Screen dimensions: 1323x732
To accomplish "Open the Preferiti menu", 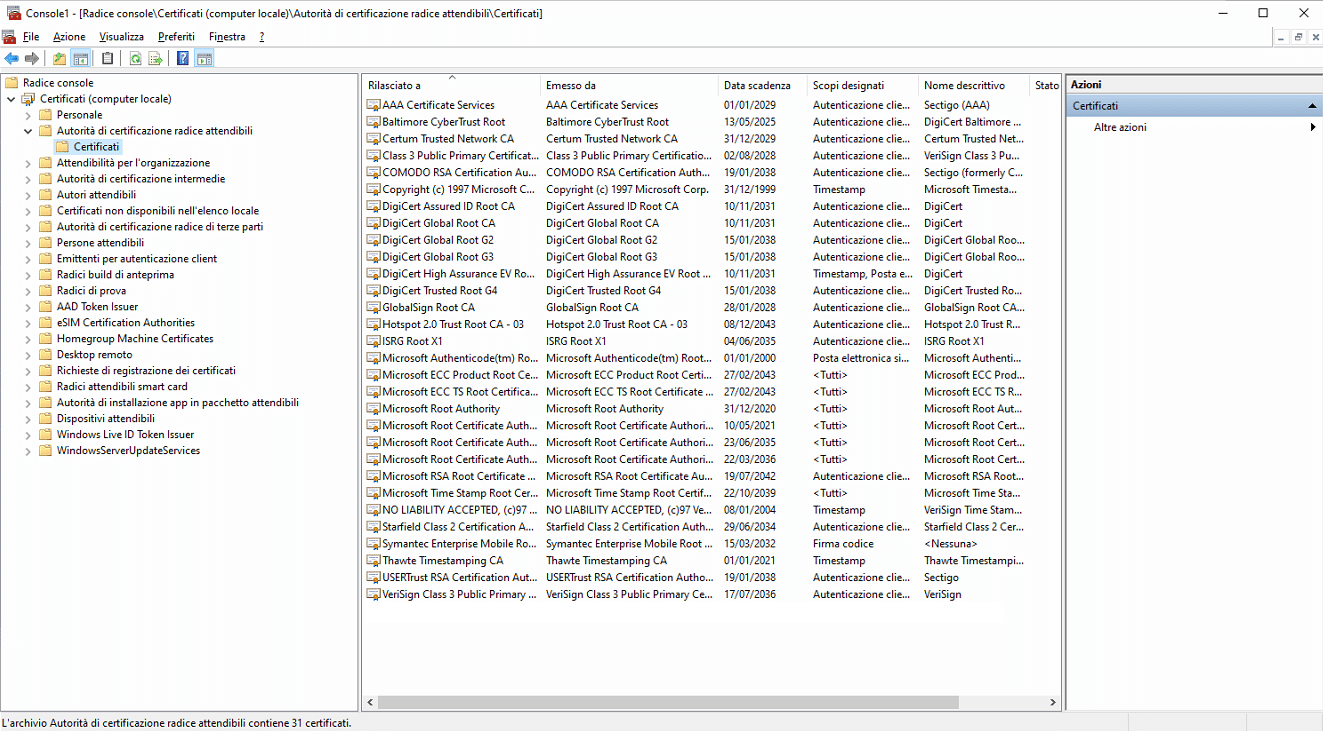I will (176, 36).
